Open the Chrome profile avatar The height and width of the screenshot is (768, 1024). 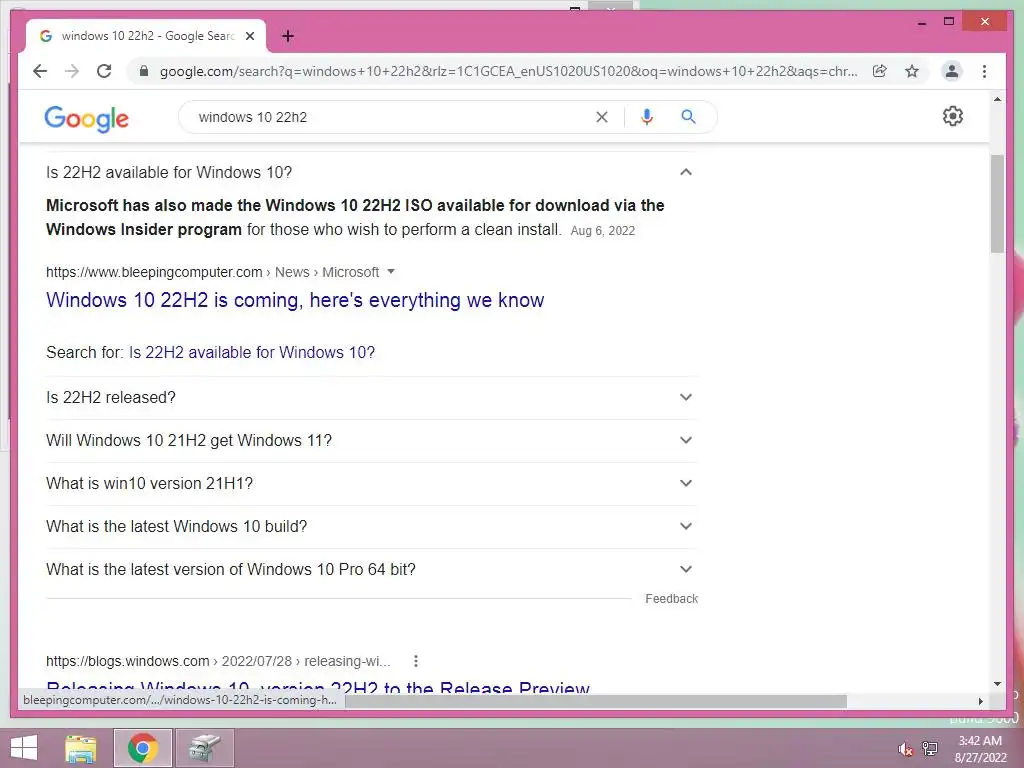[x=952, y=71]
